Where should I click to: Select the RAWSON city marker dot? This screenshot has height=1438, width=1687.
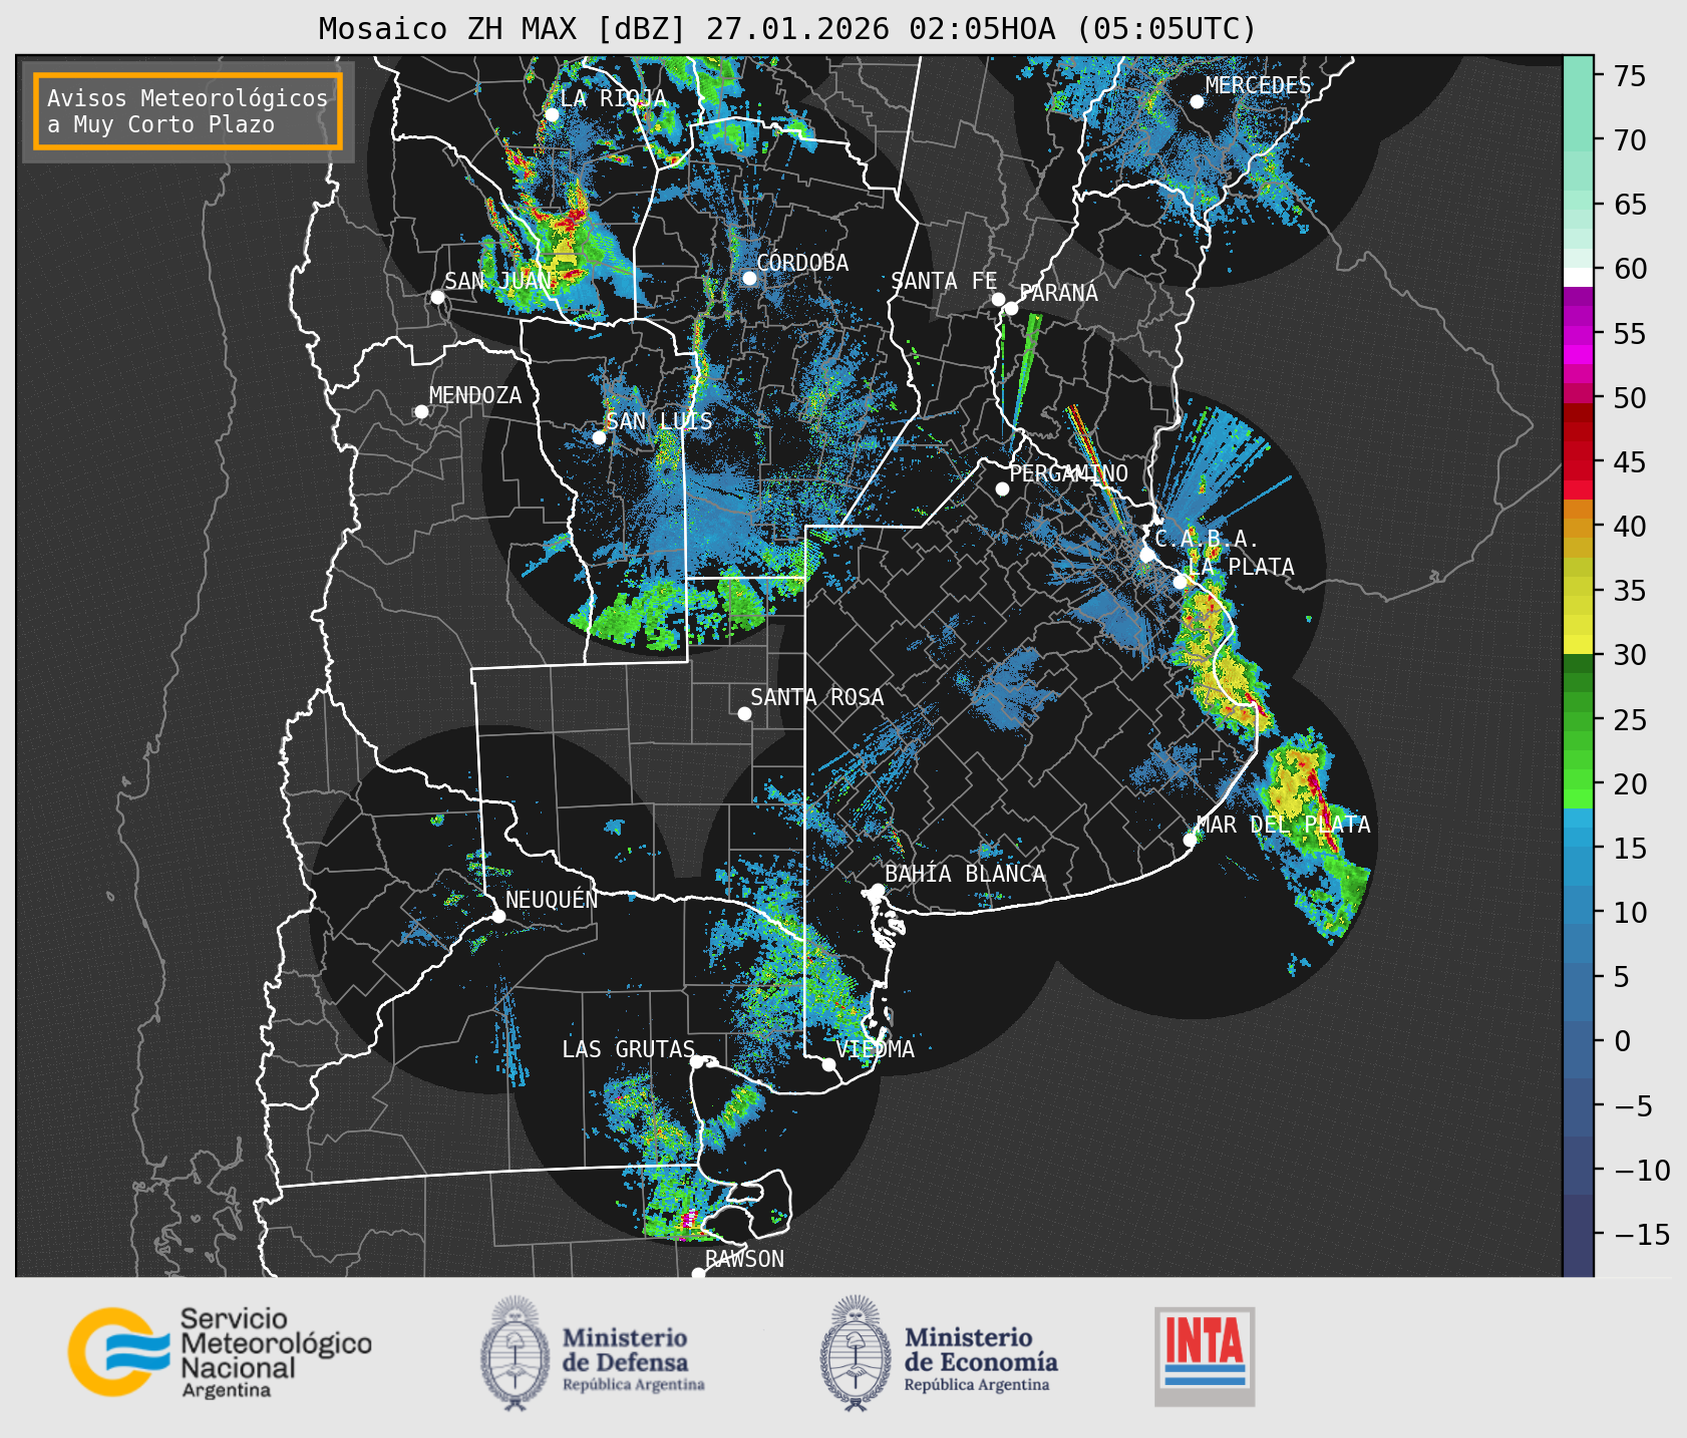698,1274
